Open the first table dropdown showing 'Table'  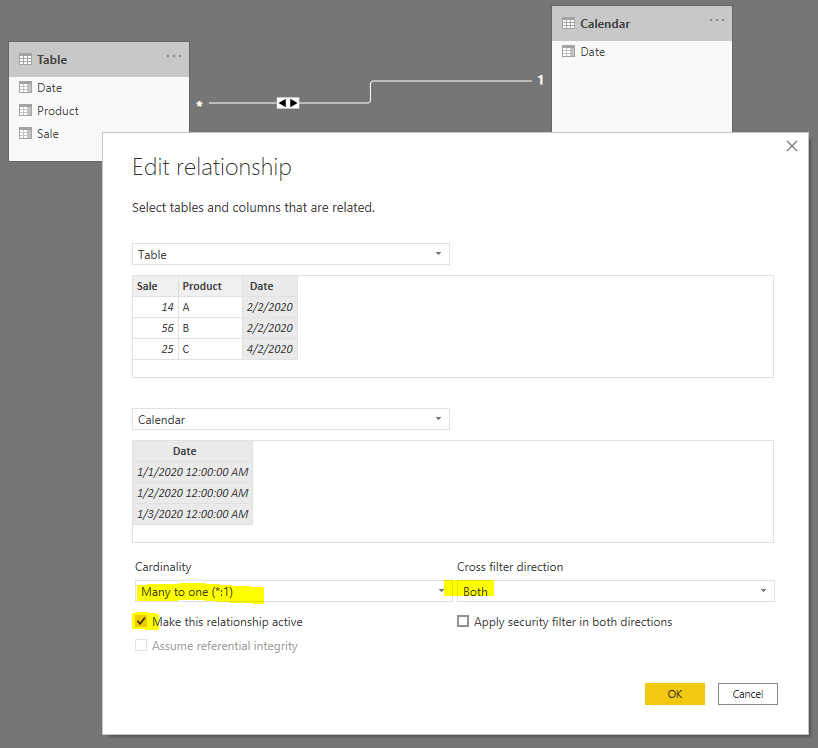point(291,254)
